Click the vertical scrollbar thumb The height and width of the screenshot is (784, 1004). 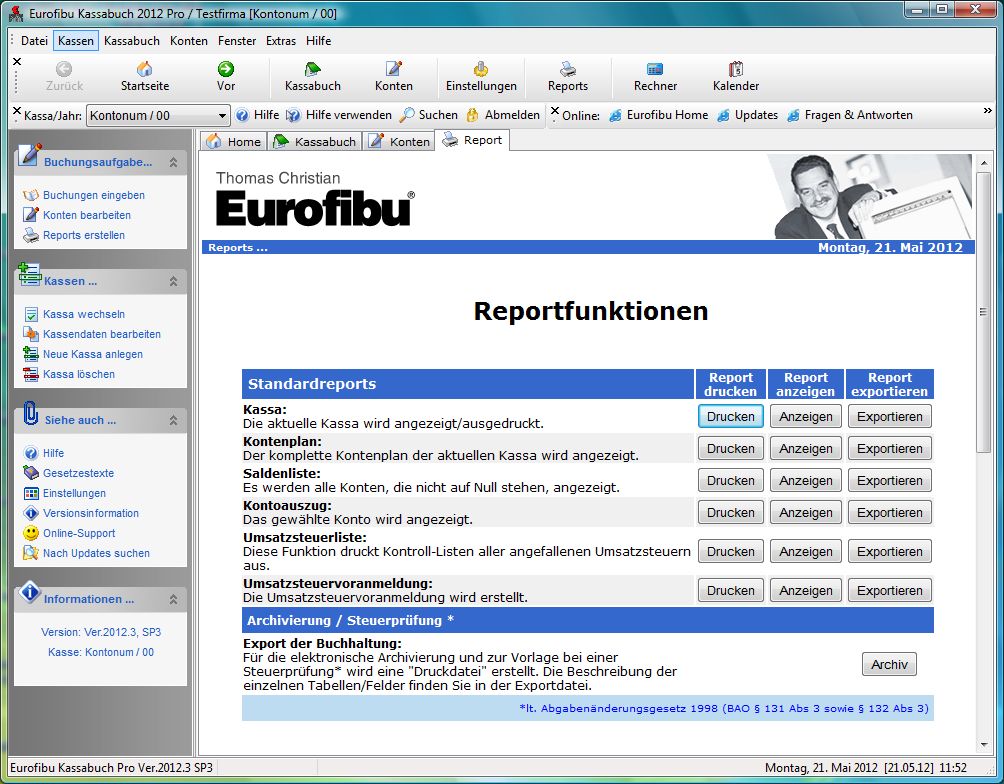(984, 312)
